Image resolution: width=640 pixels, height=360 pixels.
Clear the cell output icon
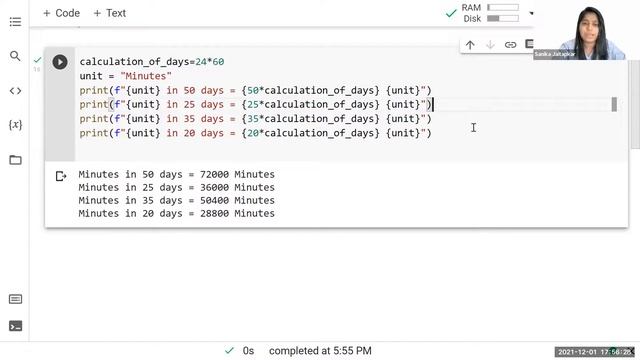[x=61, y=176]
